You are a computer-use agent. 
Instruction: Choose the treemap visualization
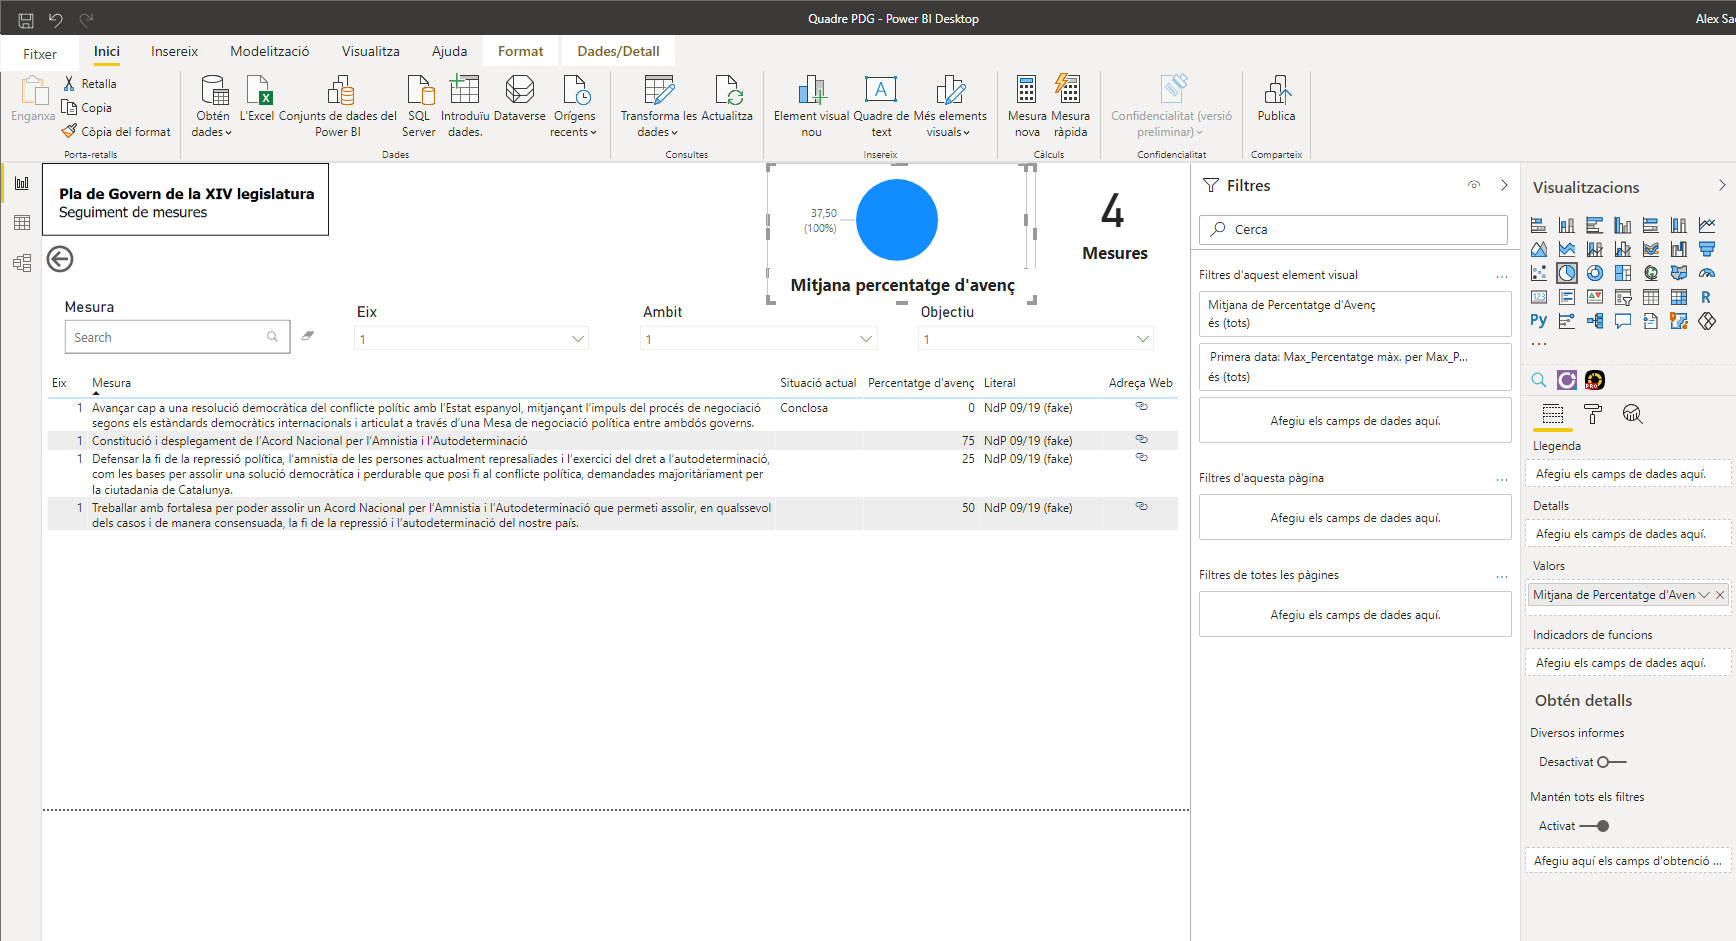(x=1623, y=273)
